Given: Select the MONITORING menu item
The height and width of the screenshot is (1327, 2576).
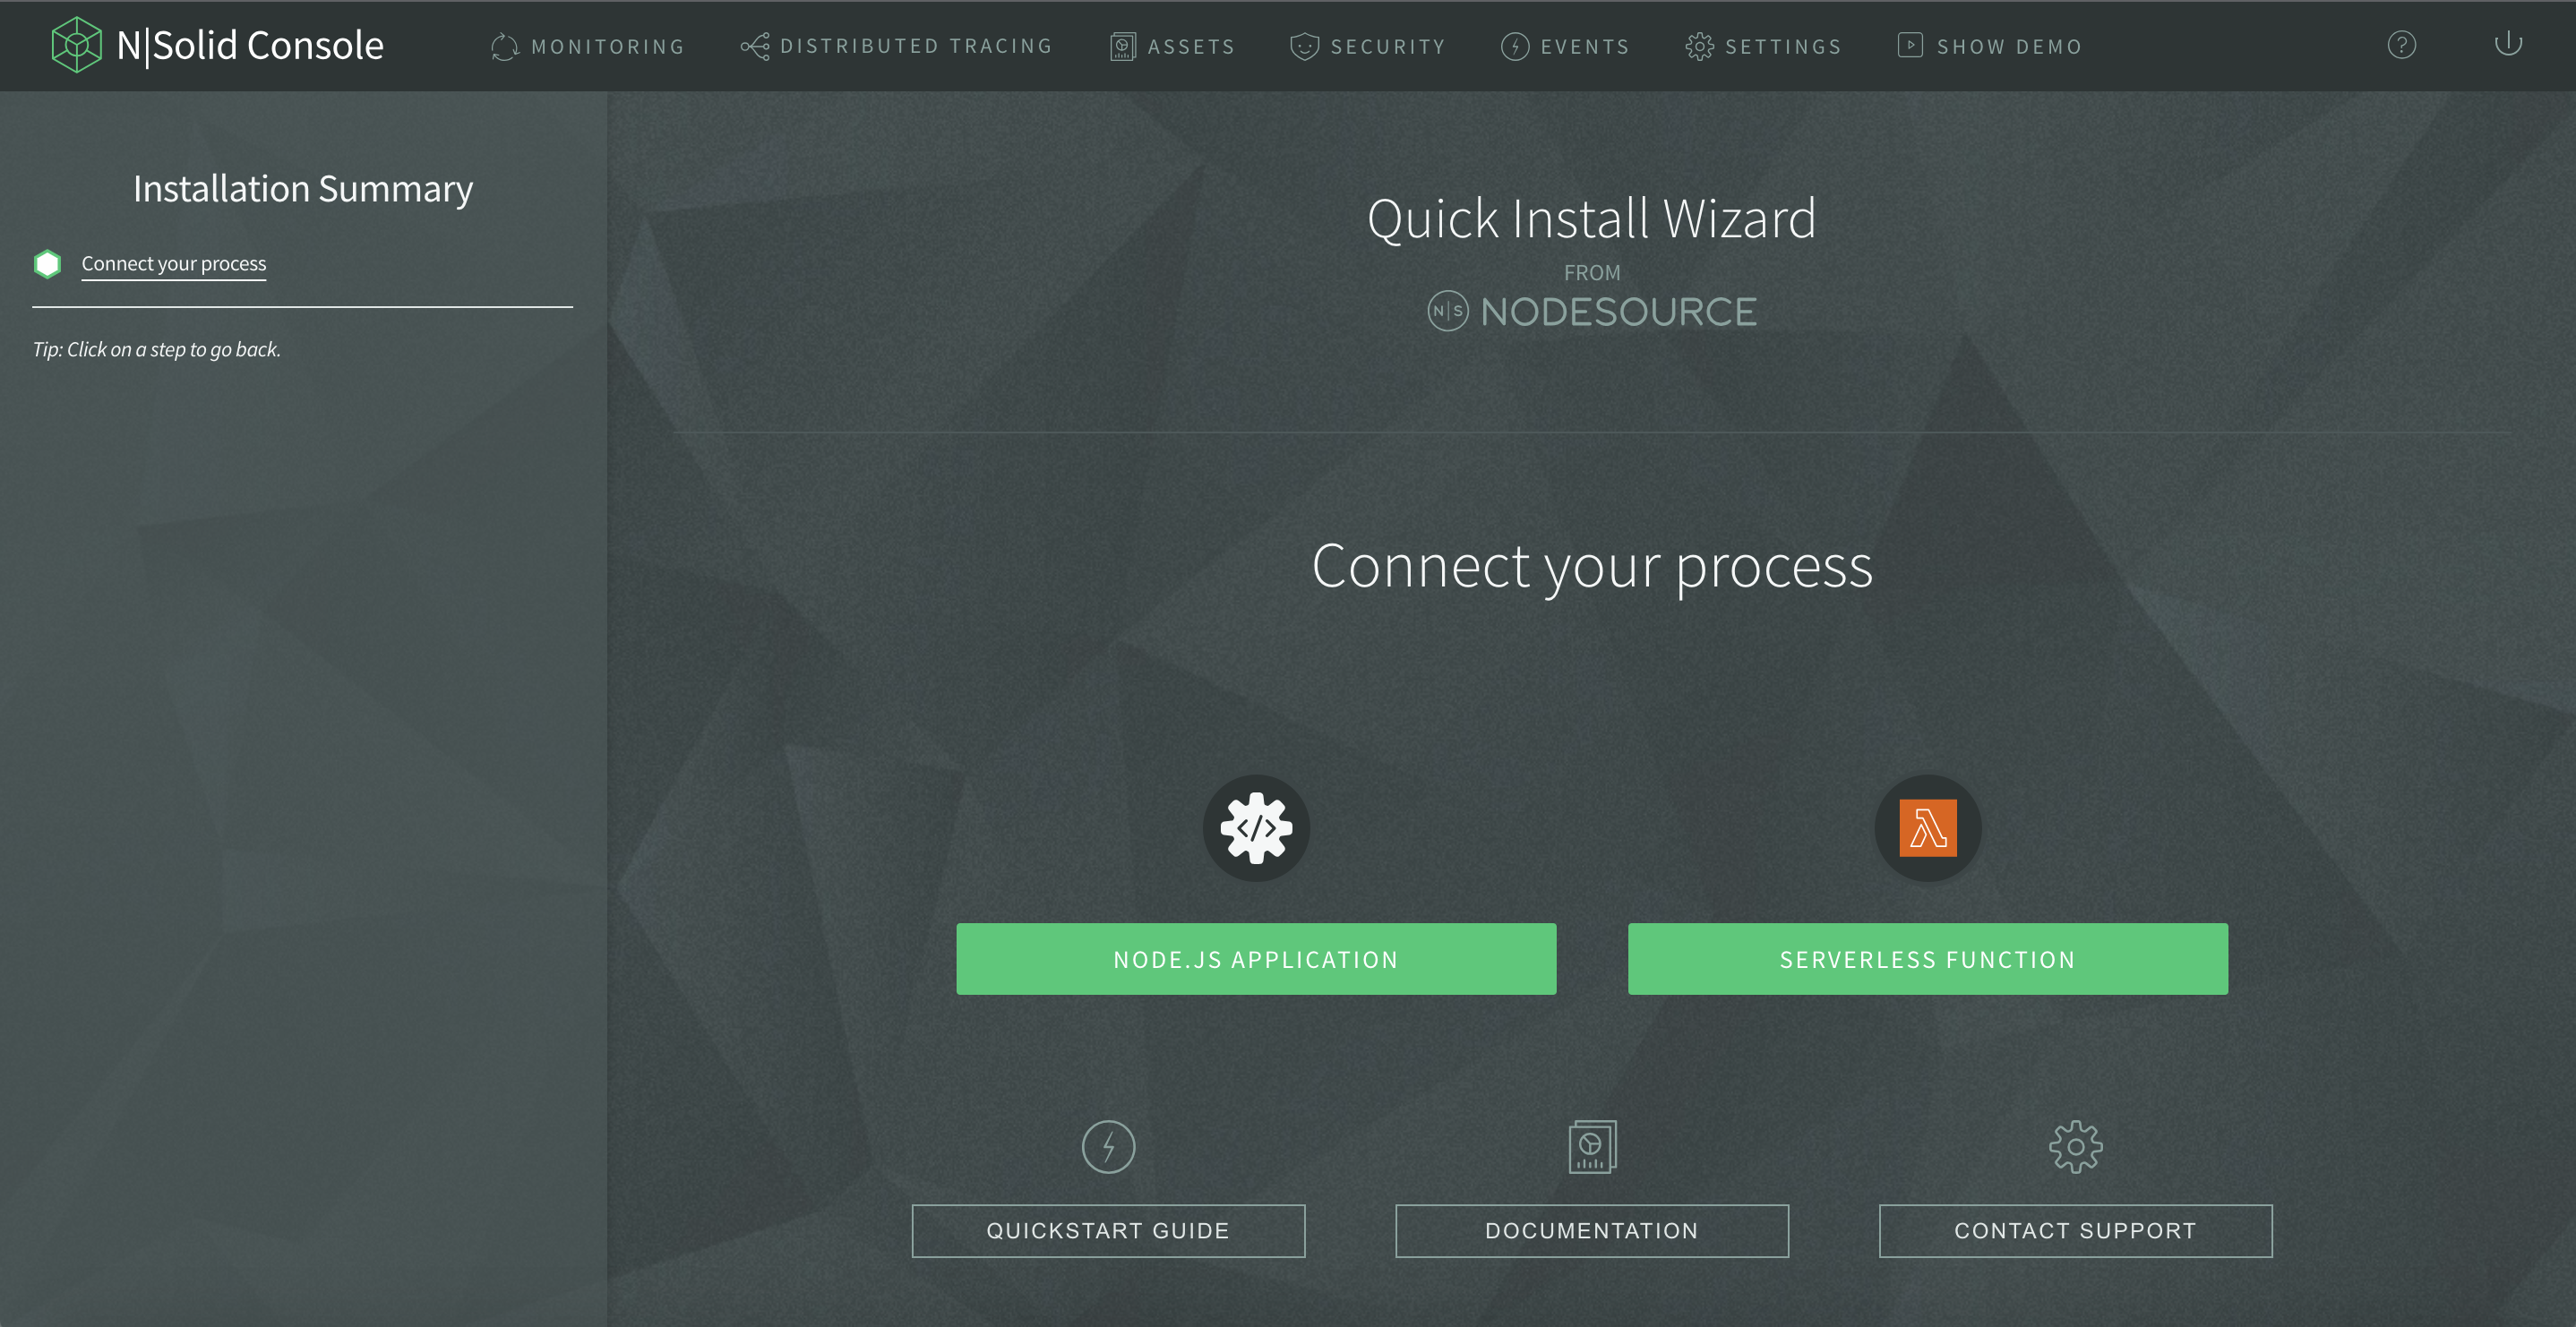Looking at the screenshot, I should point(588,46).
